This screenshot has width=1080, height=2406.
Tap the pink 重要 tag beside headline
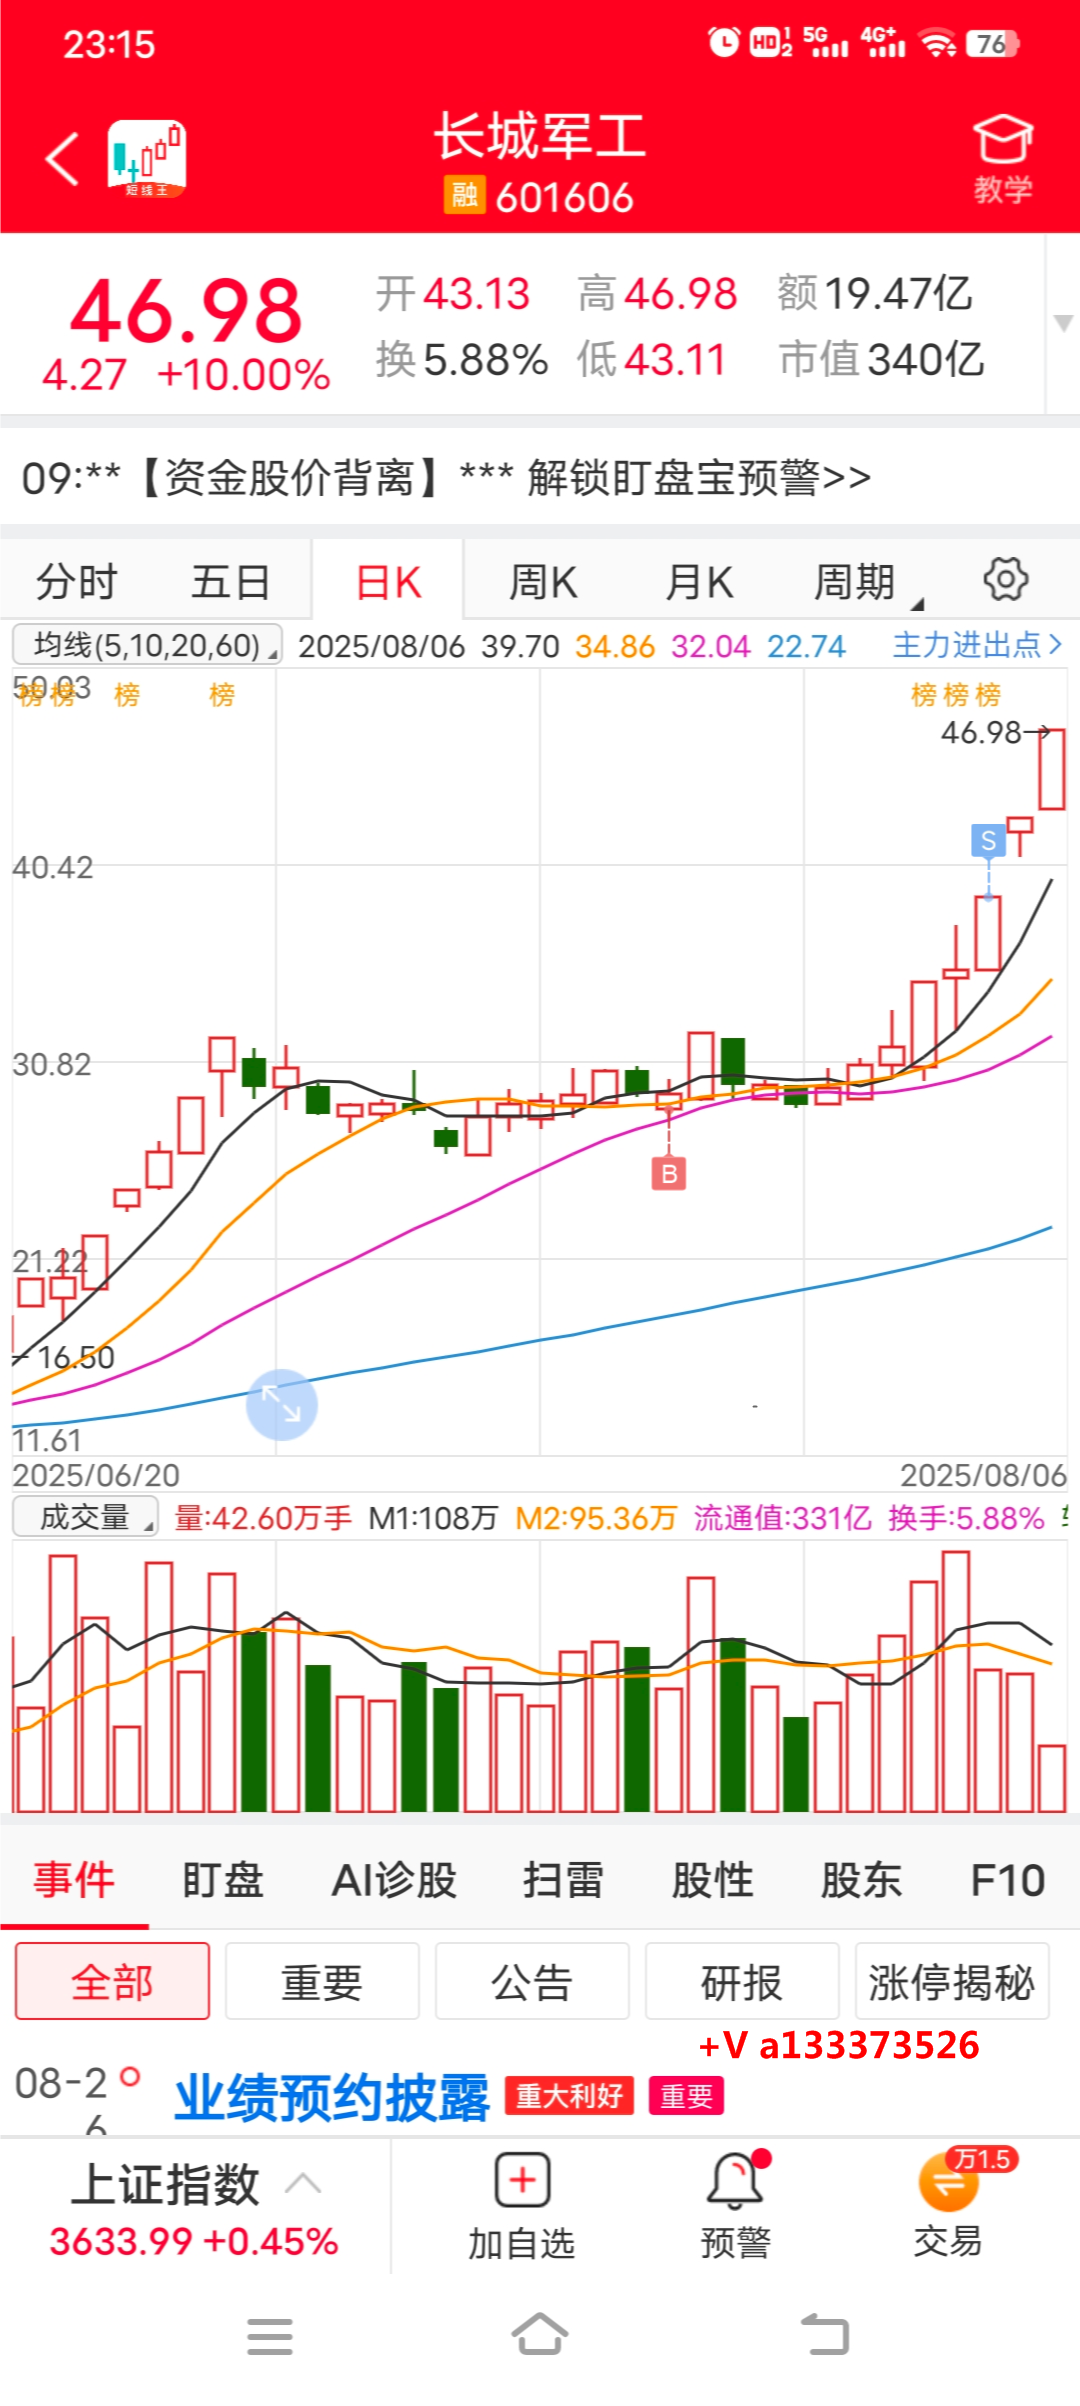pyautogui.click(x=686, y=2096)
